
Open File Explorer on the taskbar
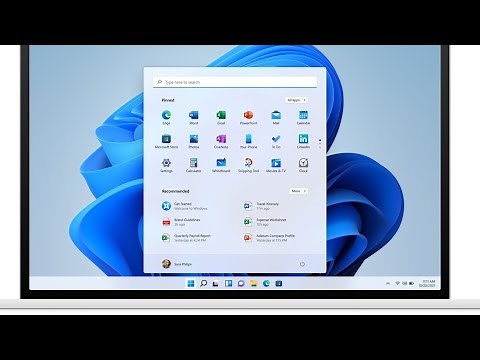coord(254,283)
